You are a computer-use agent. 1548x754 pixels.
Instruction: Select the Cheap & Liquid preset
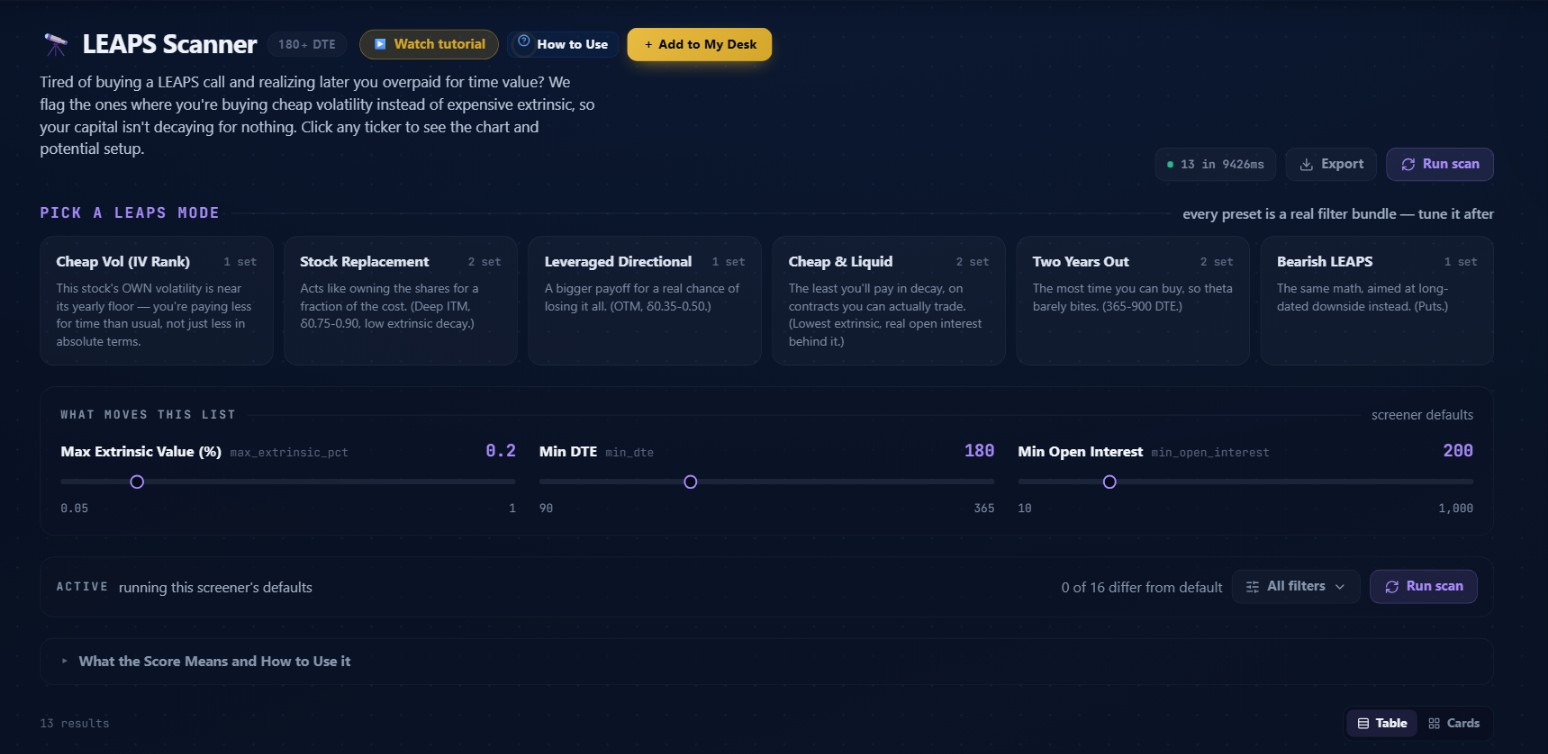889,301
